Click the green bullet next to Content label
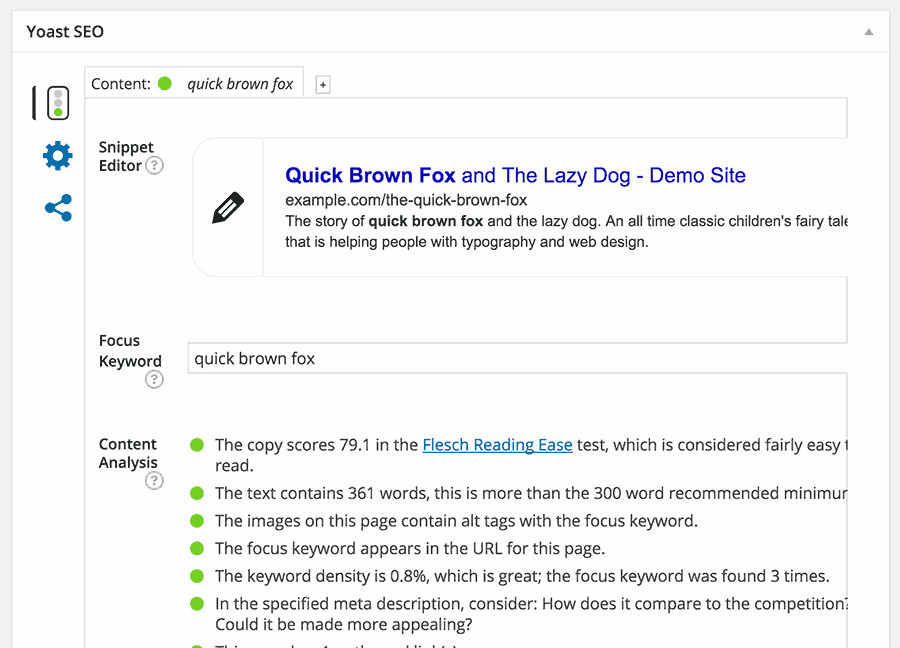 pos(164,83)
